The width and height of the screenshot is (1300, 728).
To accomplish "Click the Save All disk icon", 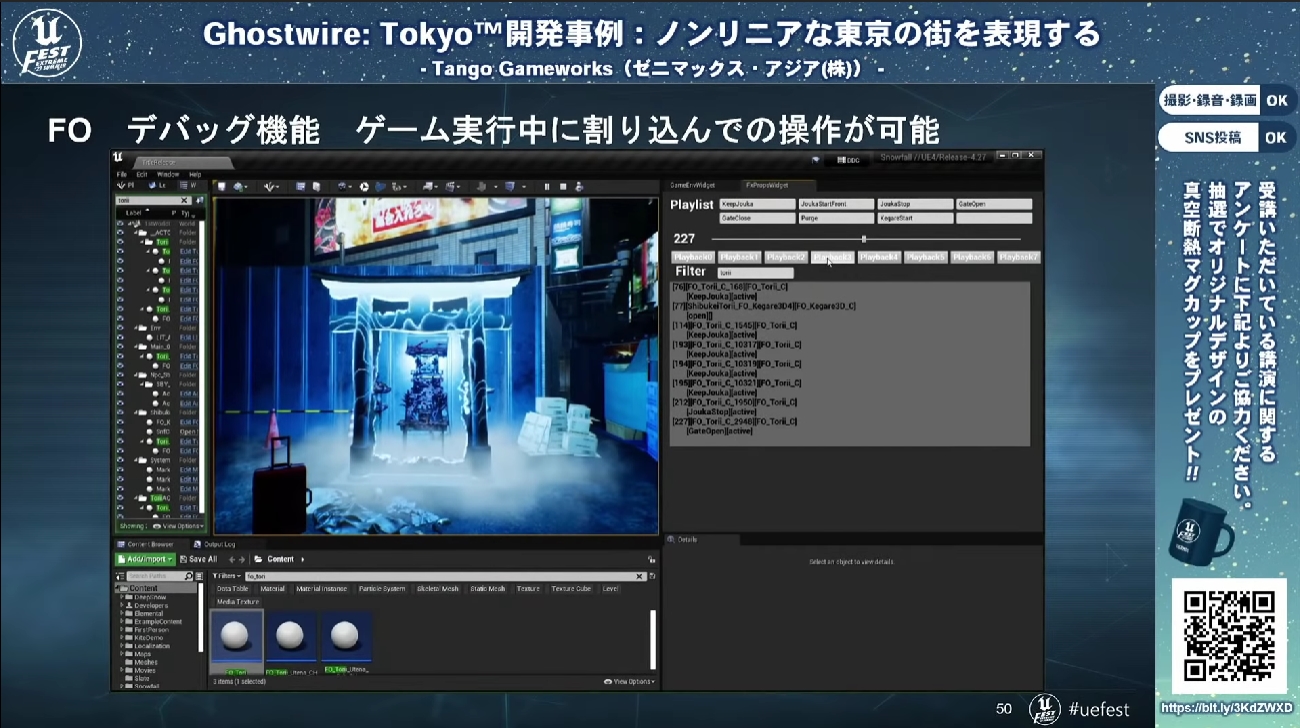I will 182,559.
